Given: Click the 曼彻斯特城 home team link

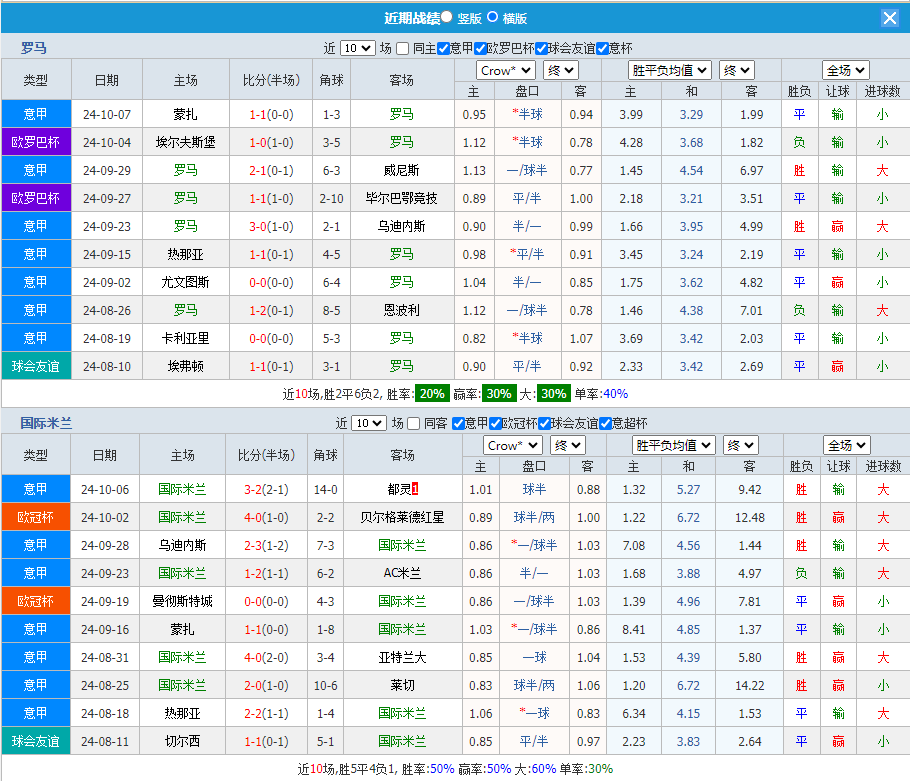Looking at the screenshot, I should 182,601.
